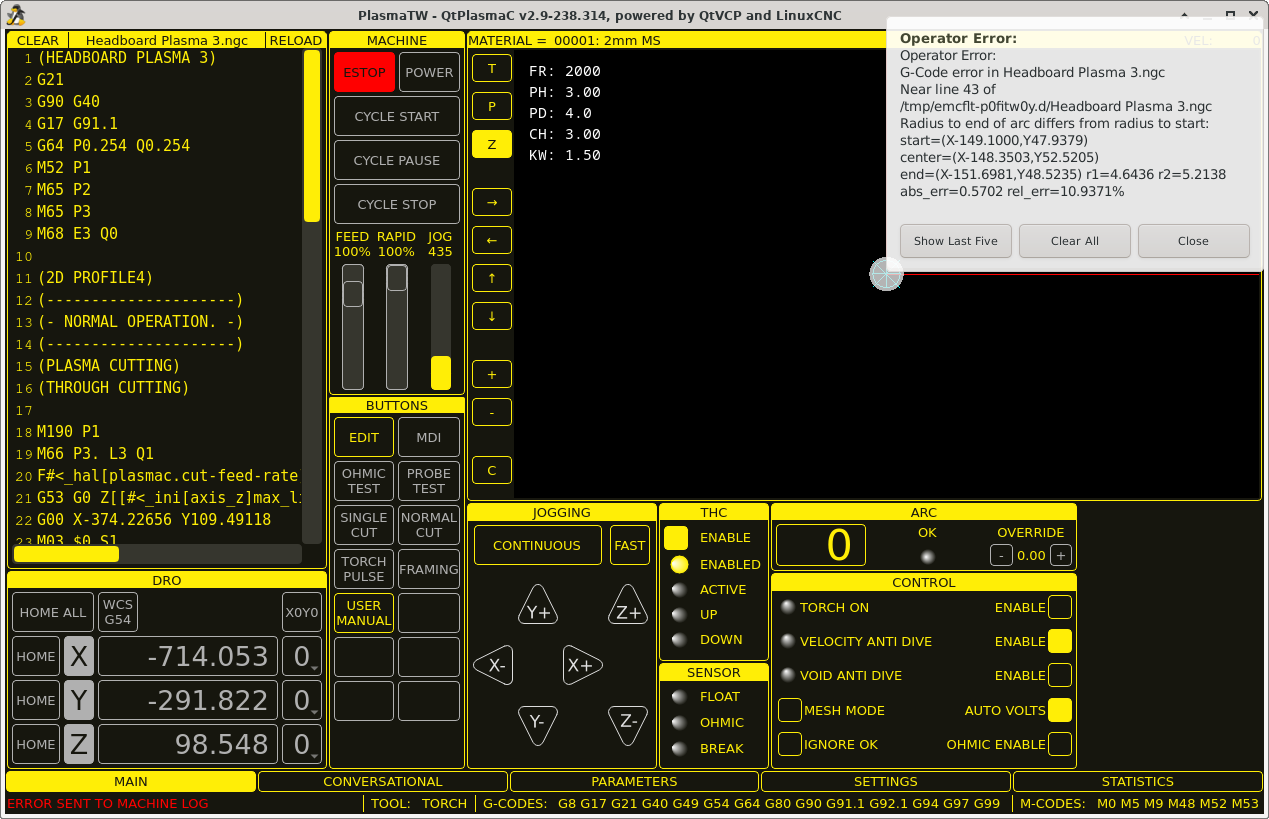Open the USER MANUAL
This screenshot has width=1269, height=819.
pyautogui.click(x=364, y=613)
